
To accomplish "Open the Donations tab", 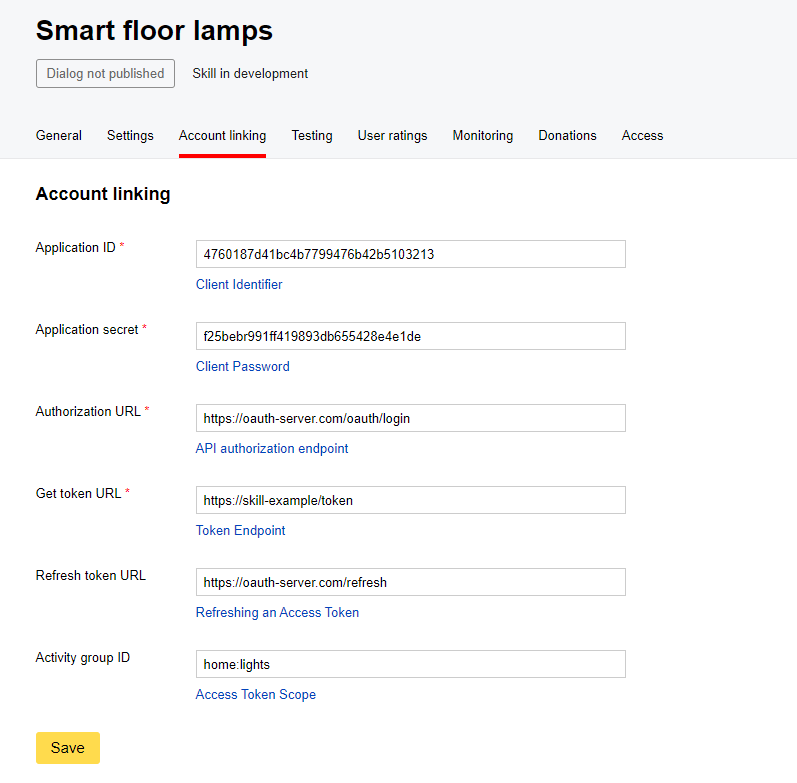I will [x=567, y=136].
